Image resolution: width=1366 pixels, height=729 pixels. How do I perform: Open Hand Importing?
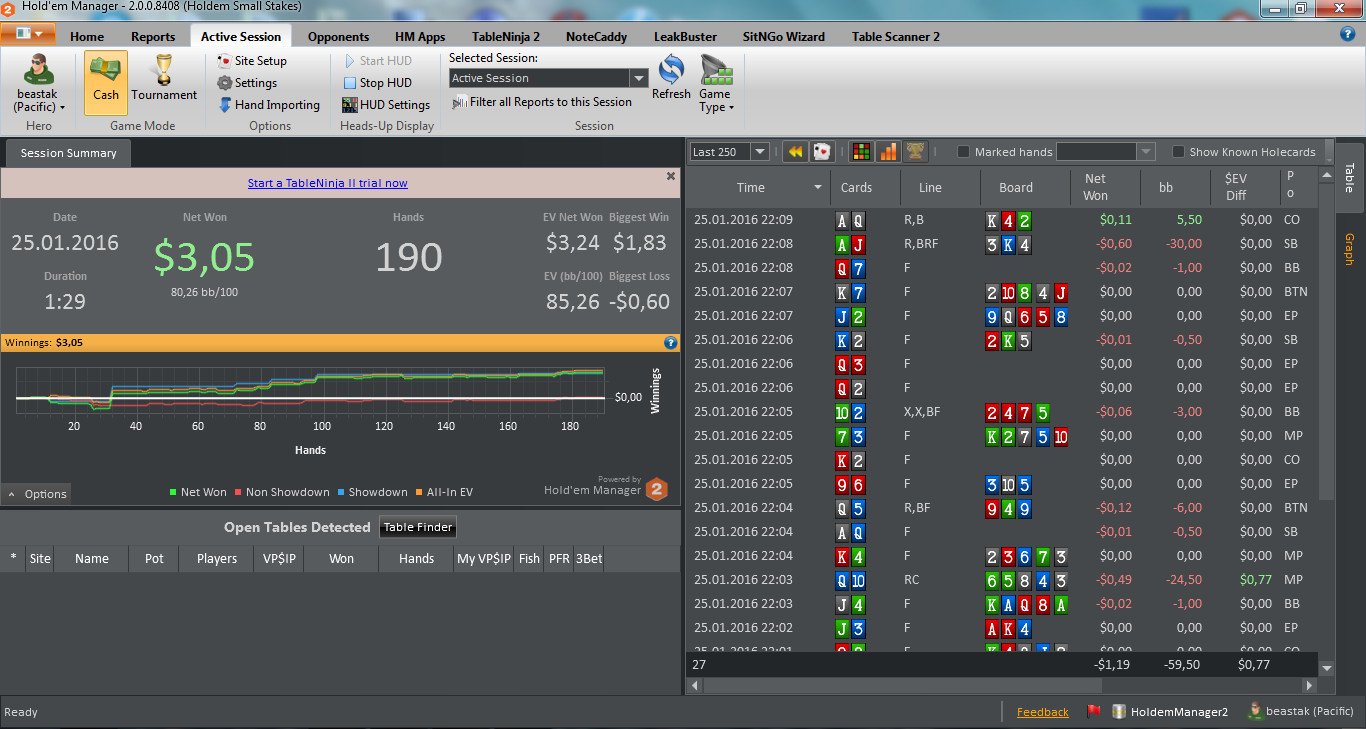pos(269,105)
